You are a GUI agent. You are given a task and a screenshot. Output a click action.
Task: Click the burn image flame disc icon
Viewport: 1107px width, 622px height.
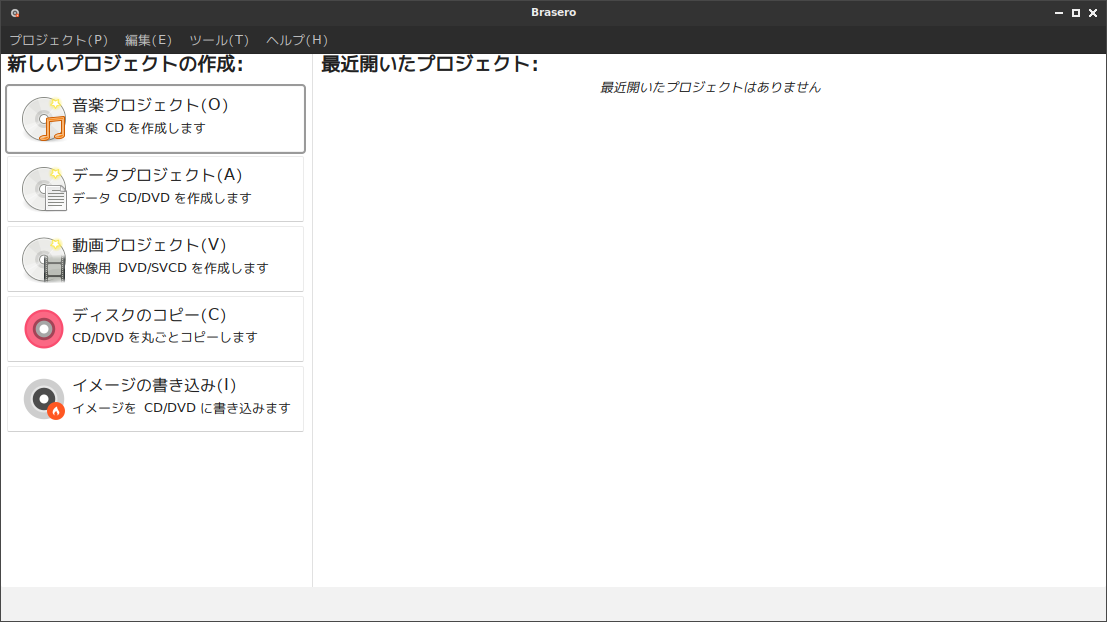44,399
